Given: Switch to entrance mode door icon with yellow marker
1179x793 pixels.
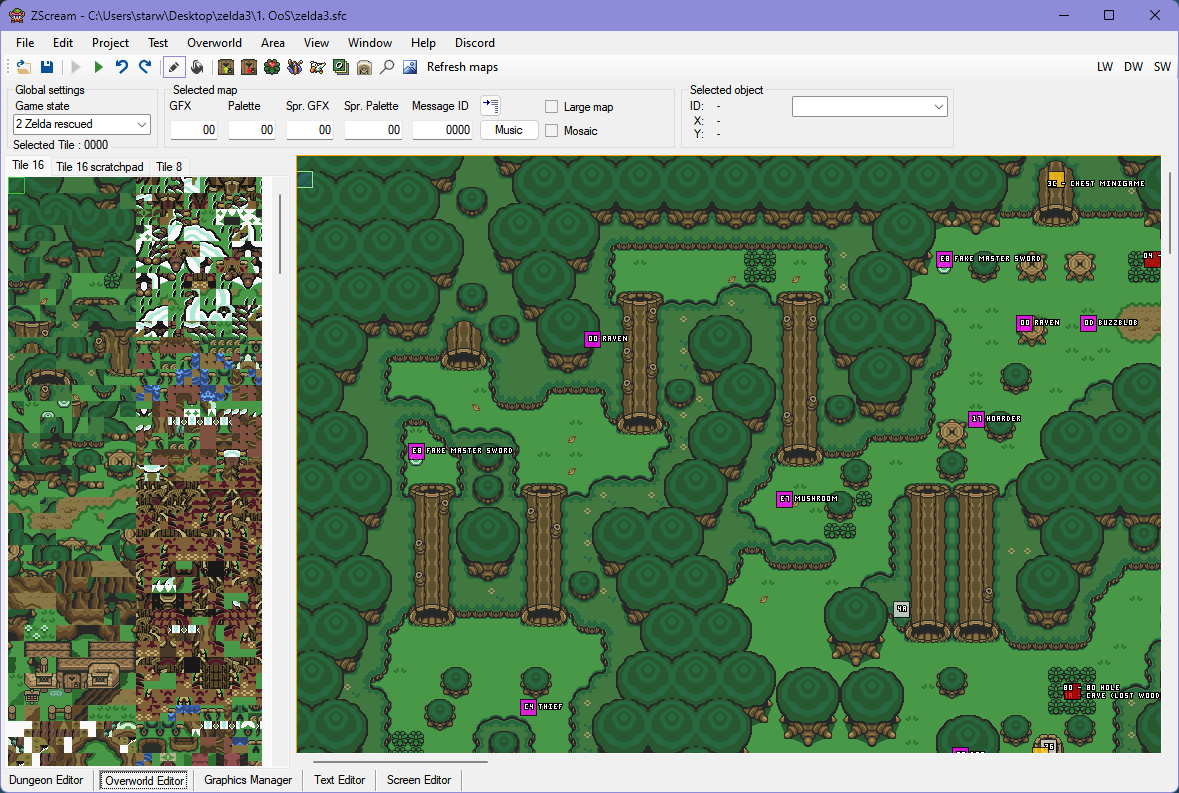Looking at the screenshot, I should pos(226,67).
